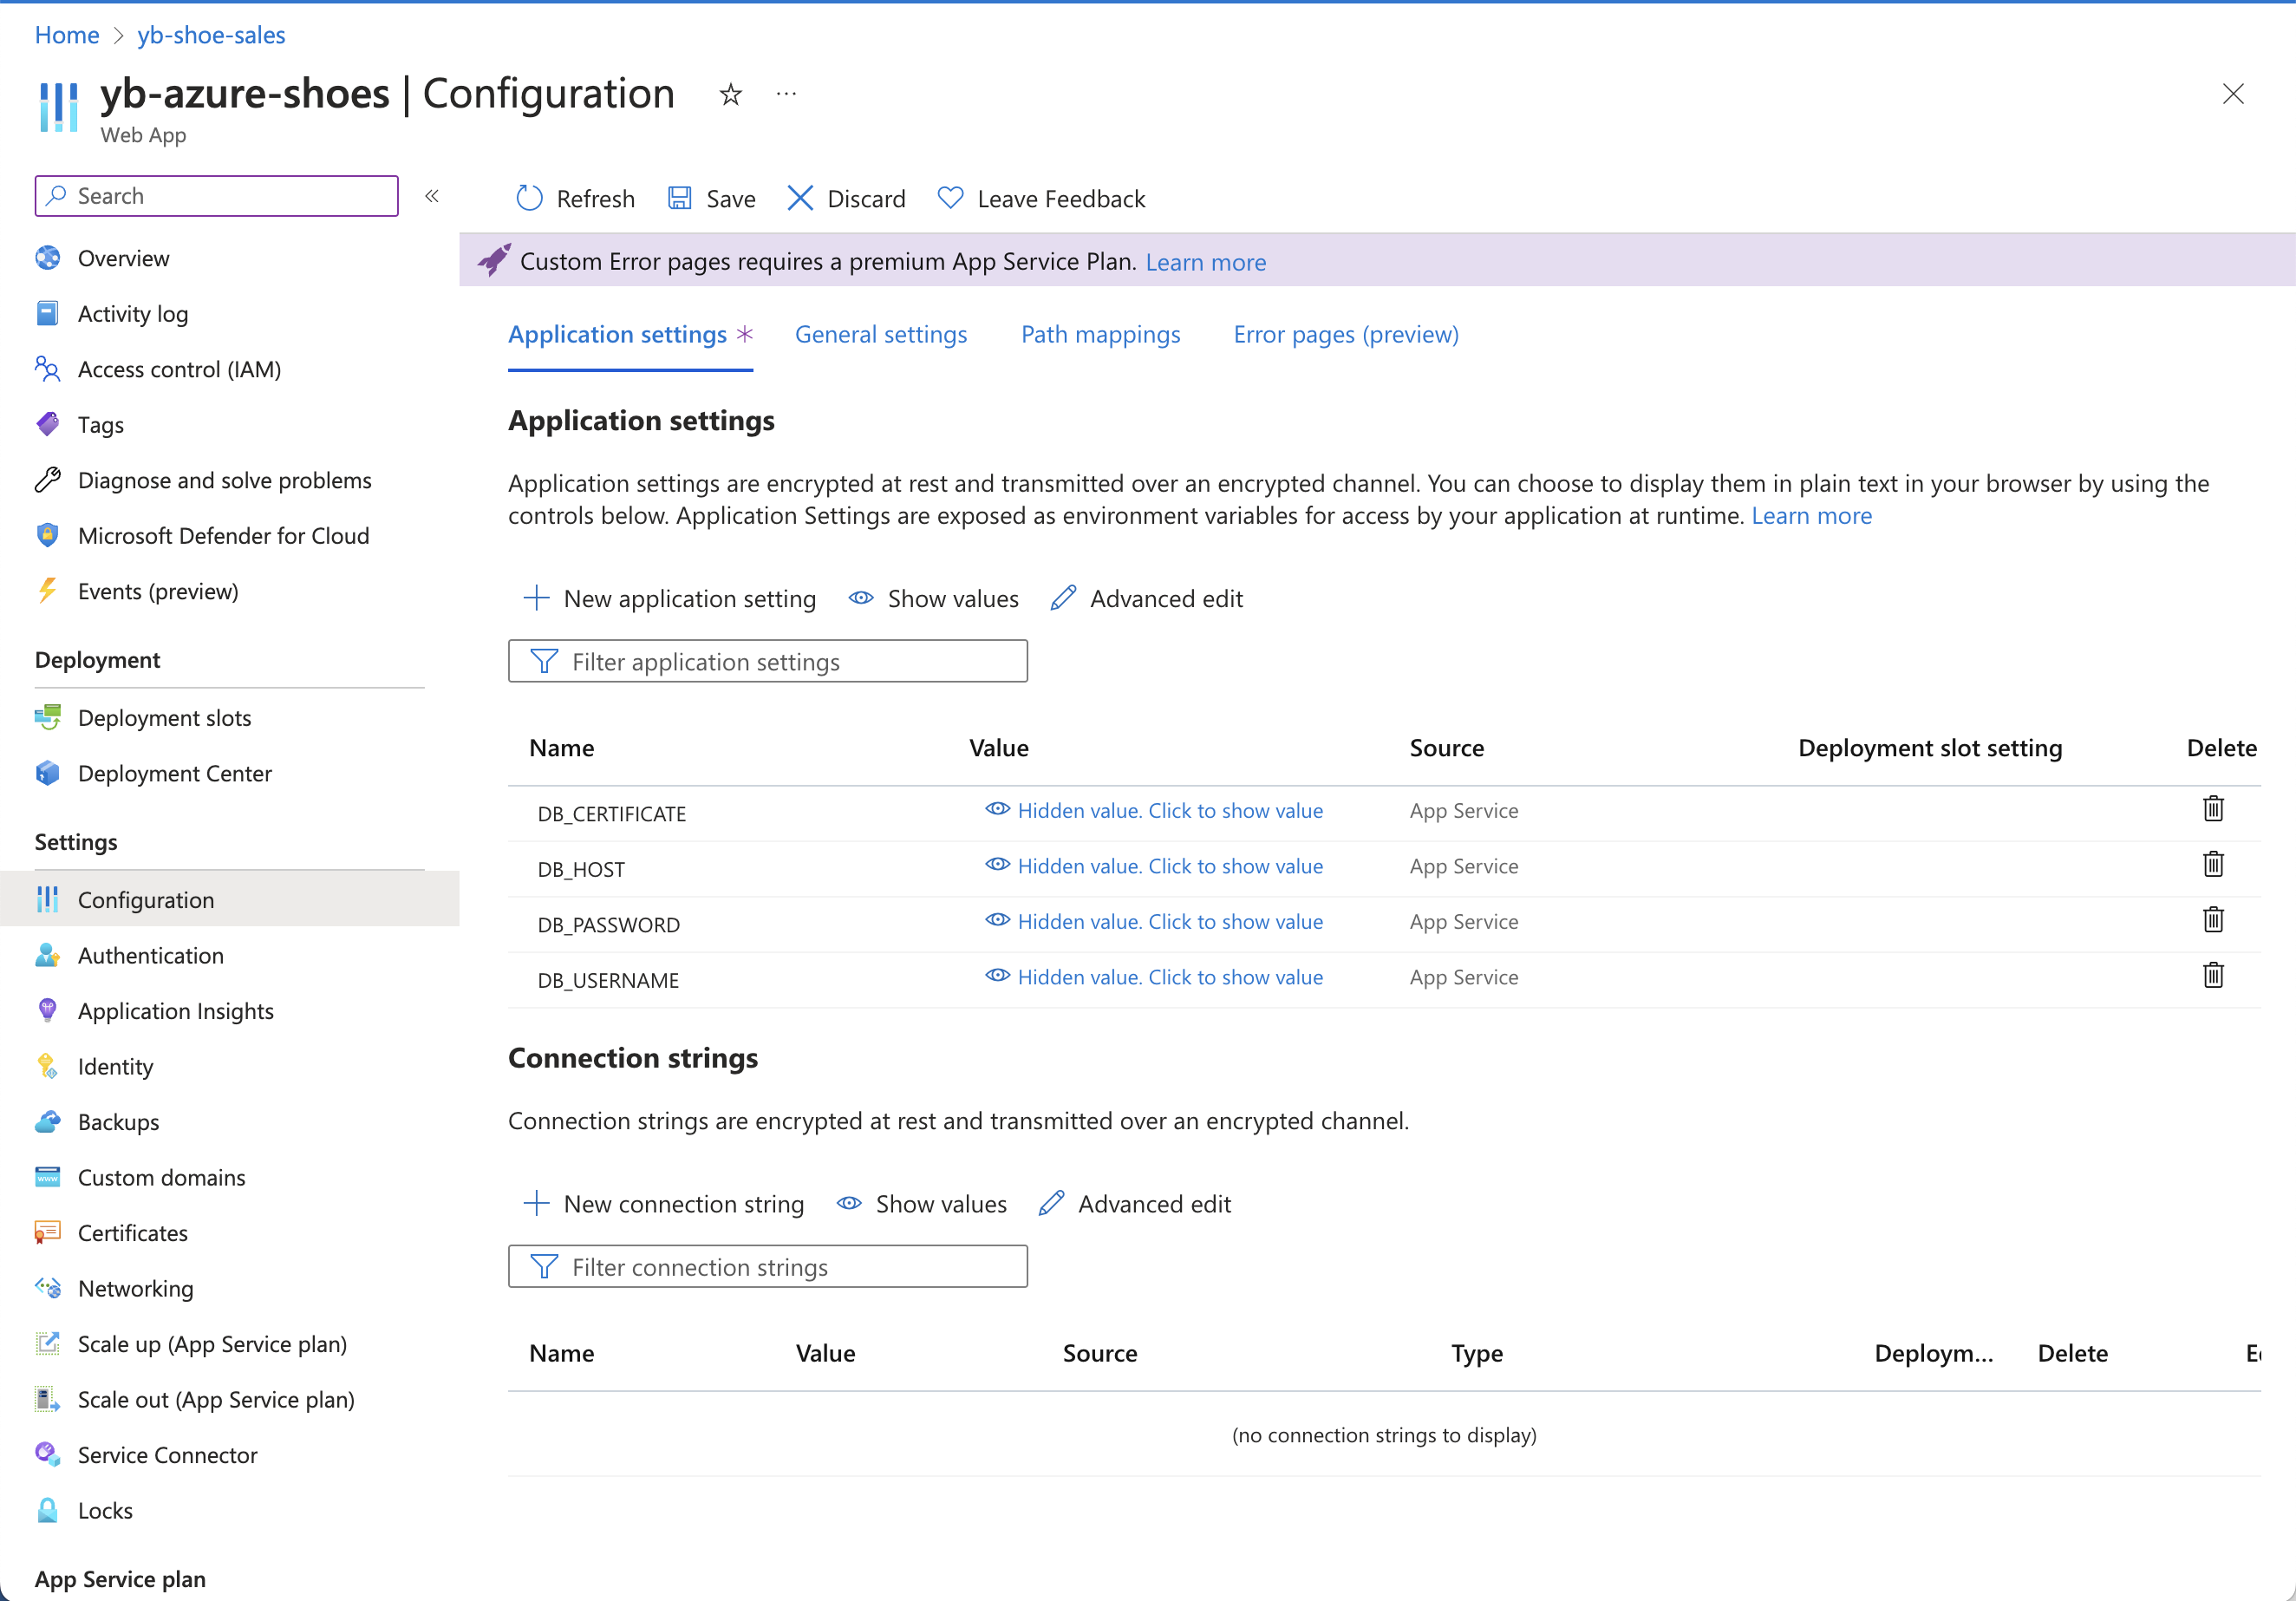Select Diagnose and solve problems
Screen dimensions: 2296x1601
click(224, 480)
